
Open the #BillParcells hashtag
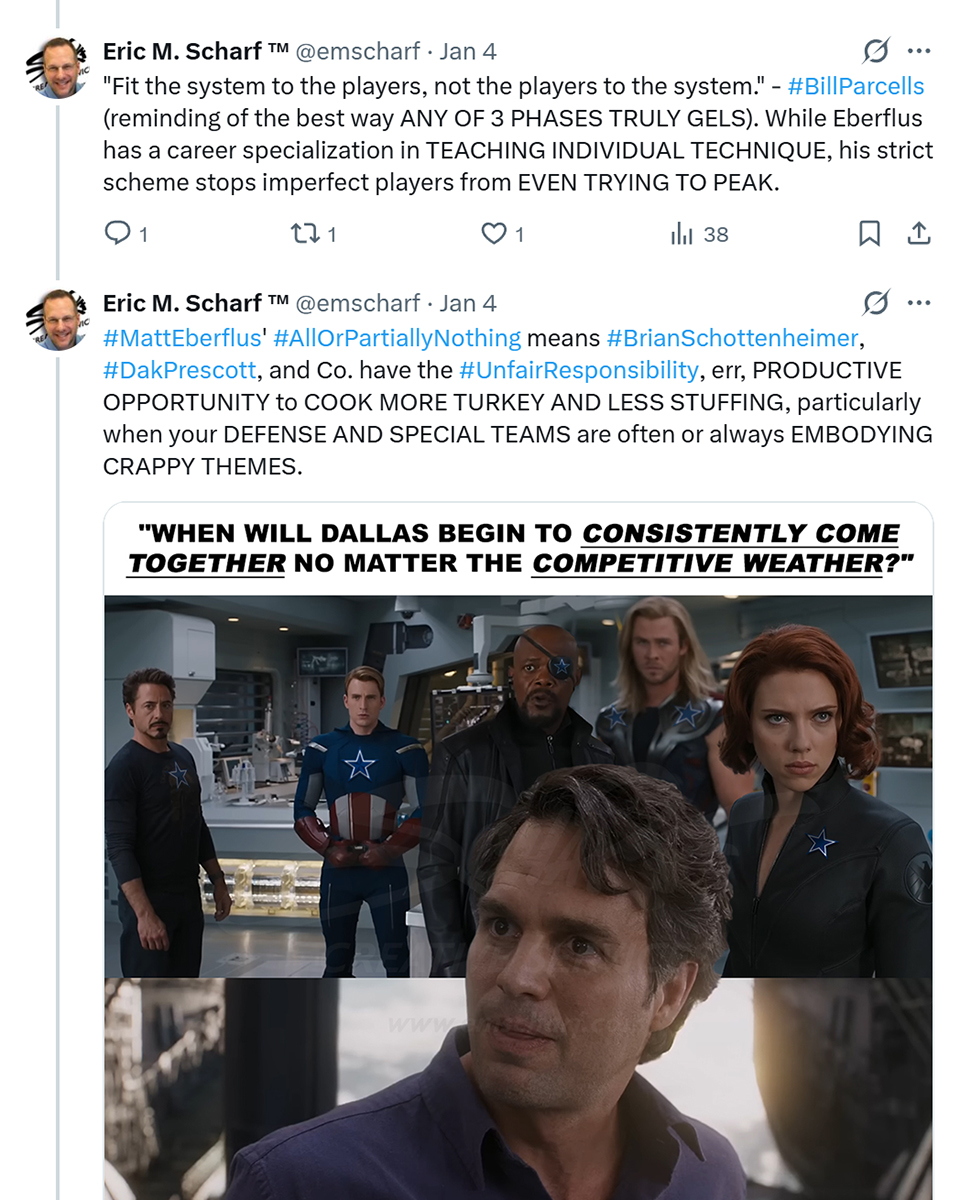[856, 86]
